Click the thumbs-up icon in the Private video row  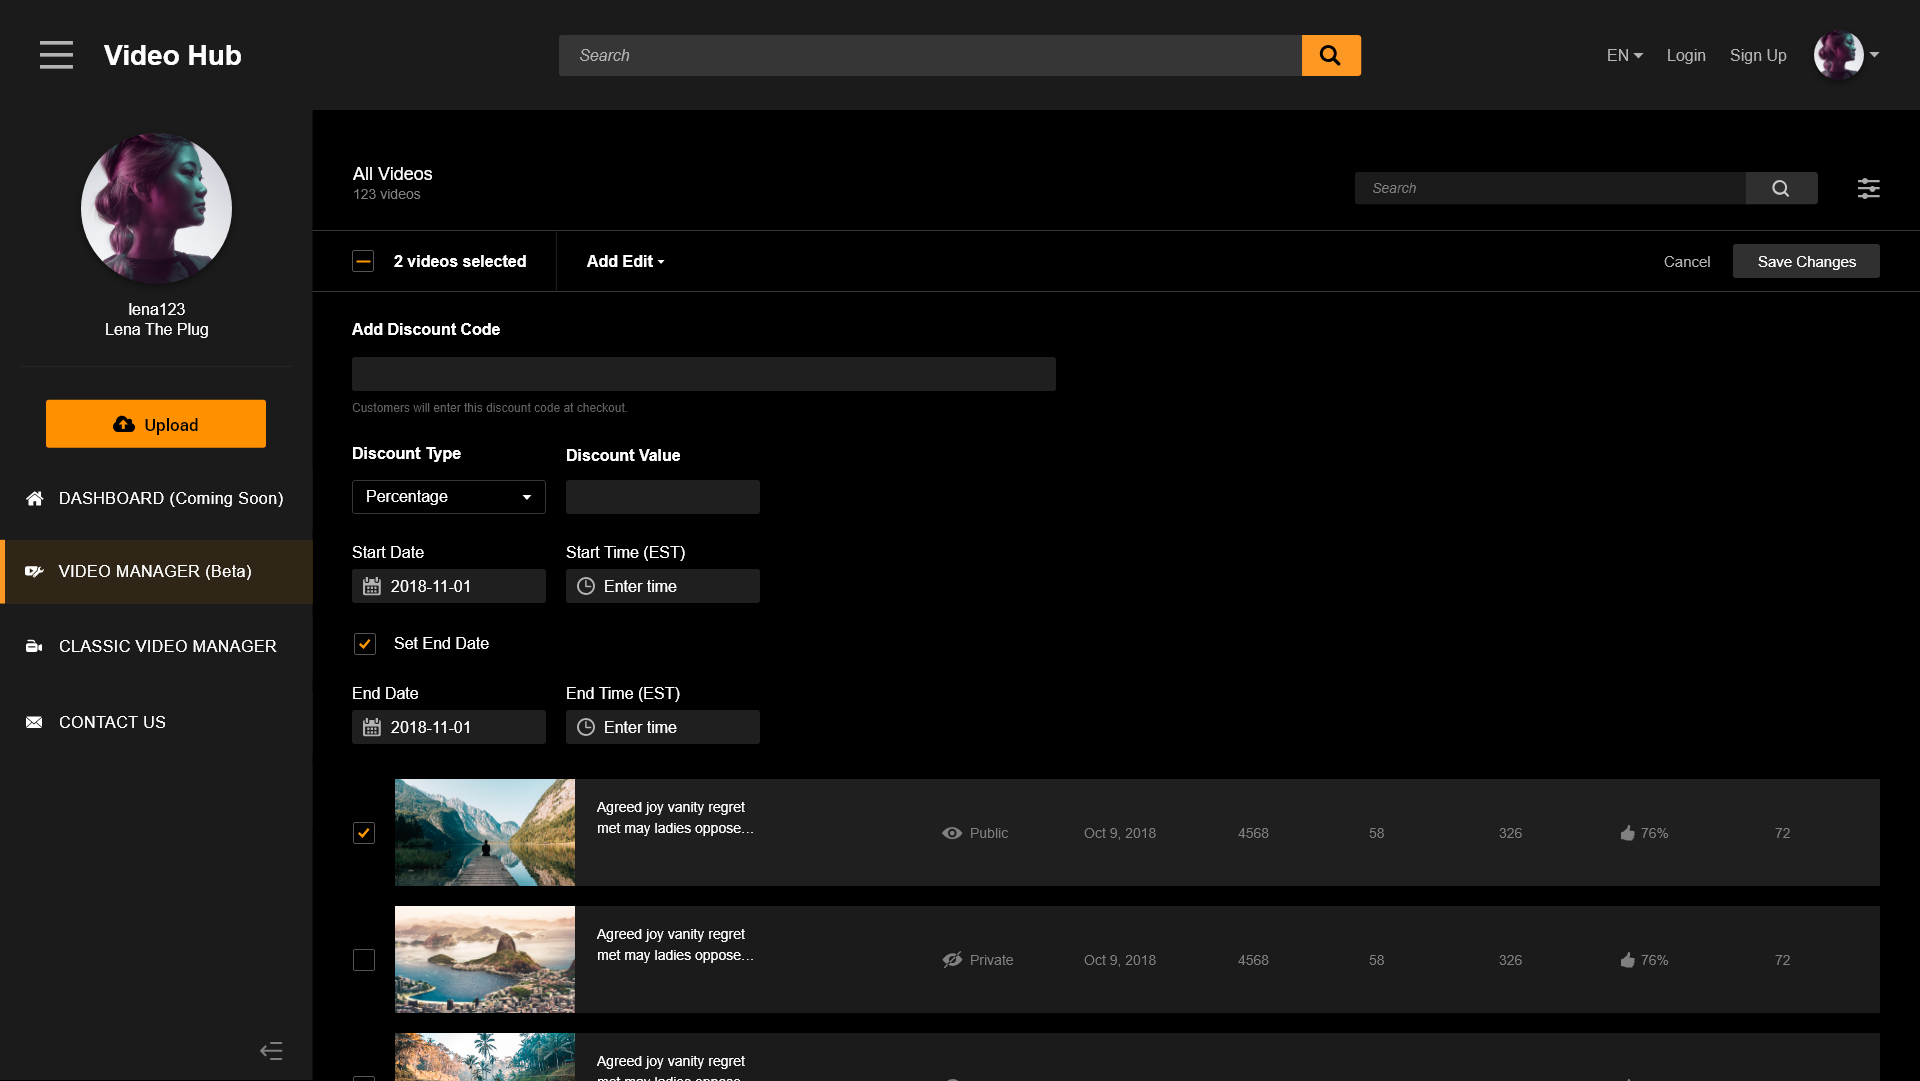(1628, 960)
